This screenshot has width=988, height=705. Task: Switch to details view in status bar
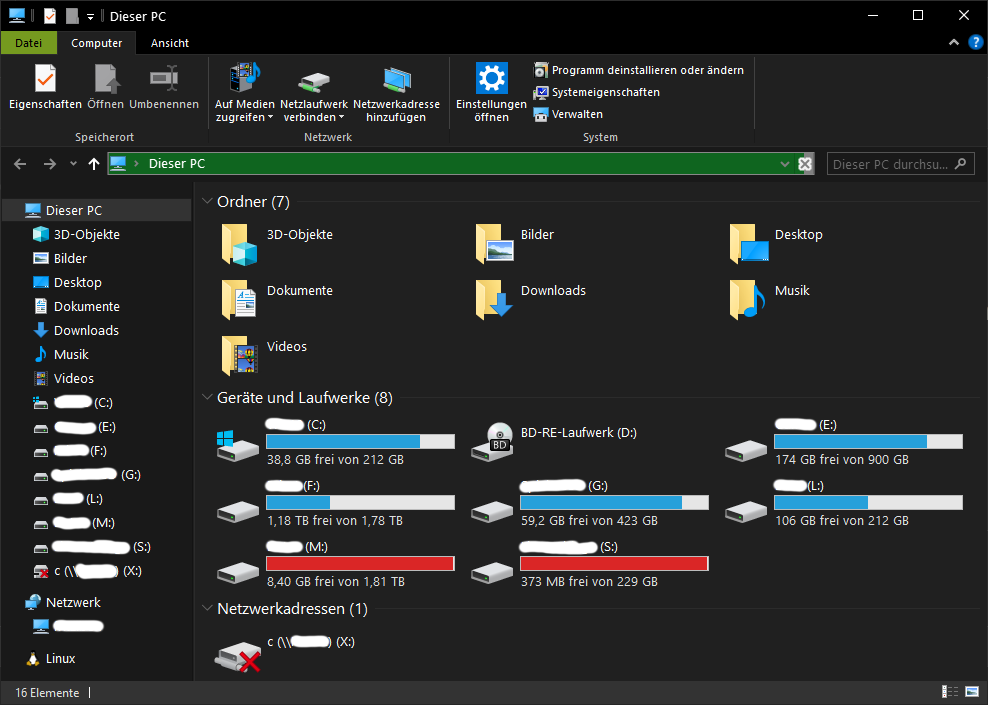pyautogui.click(x=950, y=692)
